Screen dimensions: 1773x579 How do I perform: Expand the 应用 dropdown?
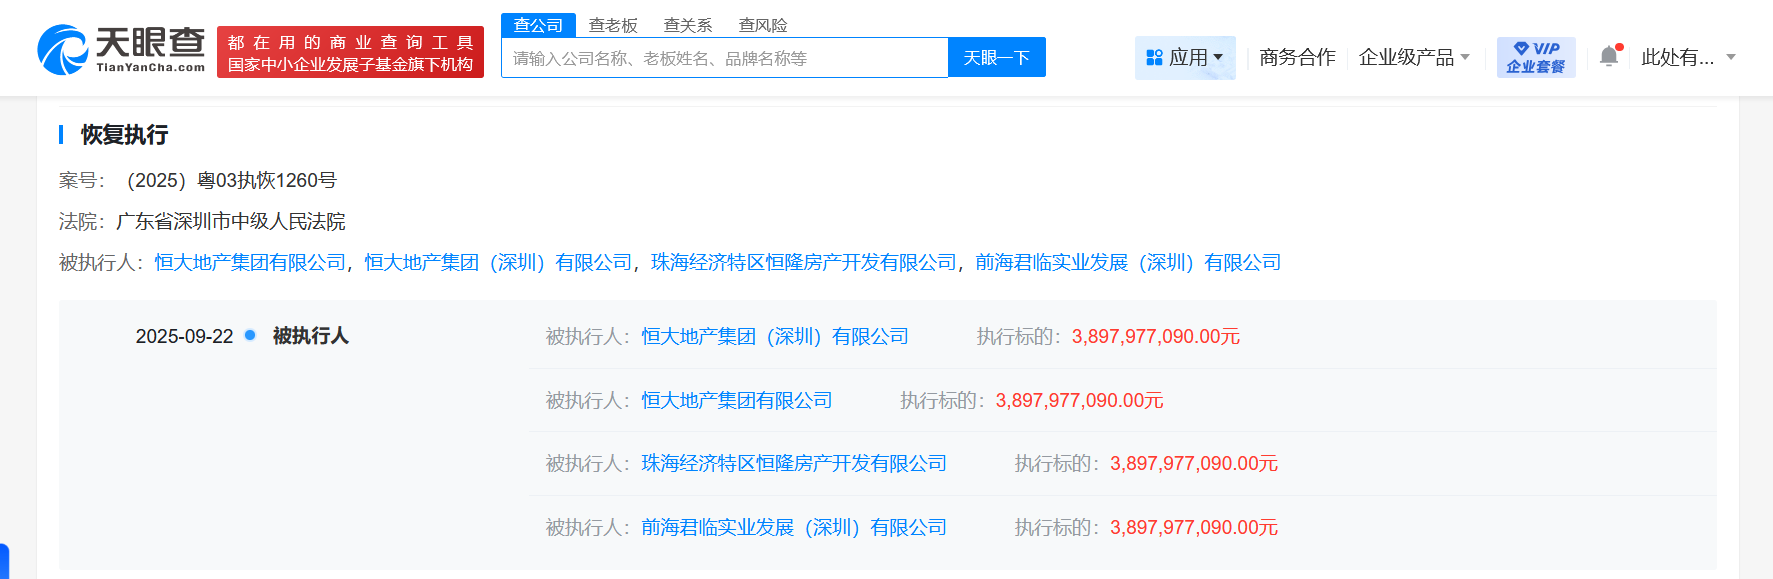click(1217, 58)
